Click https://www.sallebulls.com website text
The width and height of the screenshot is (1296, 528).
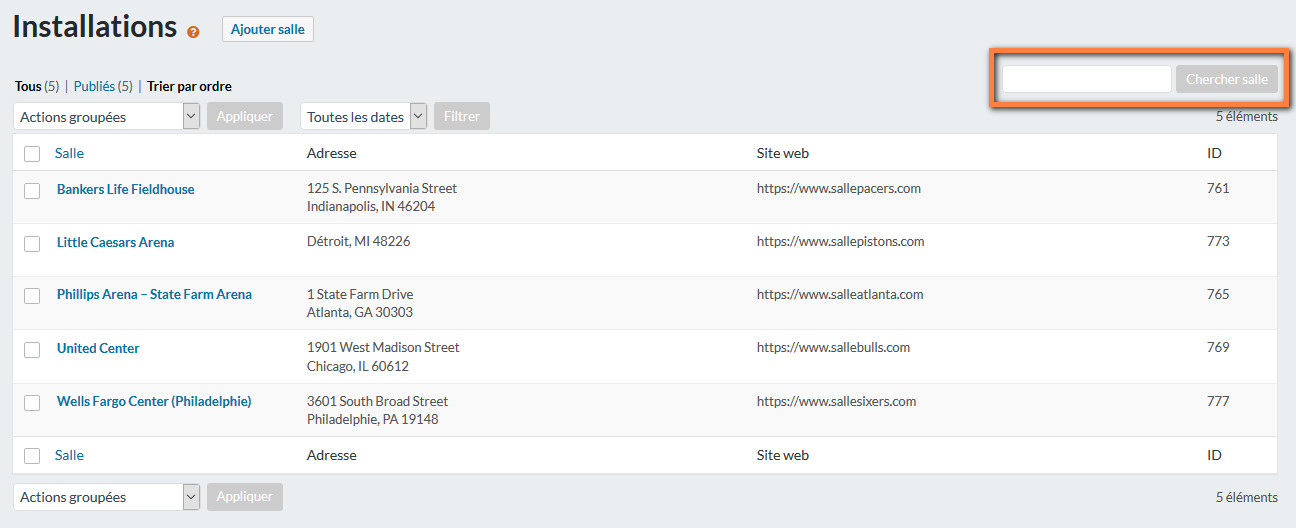point(833,347)
